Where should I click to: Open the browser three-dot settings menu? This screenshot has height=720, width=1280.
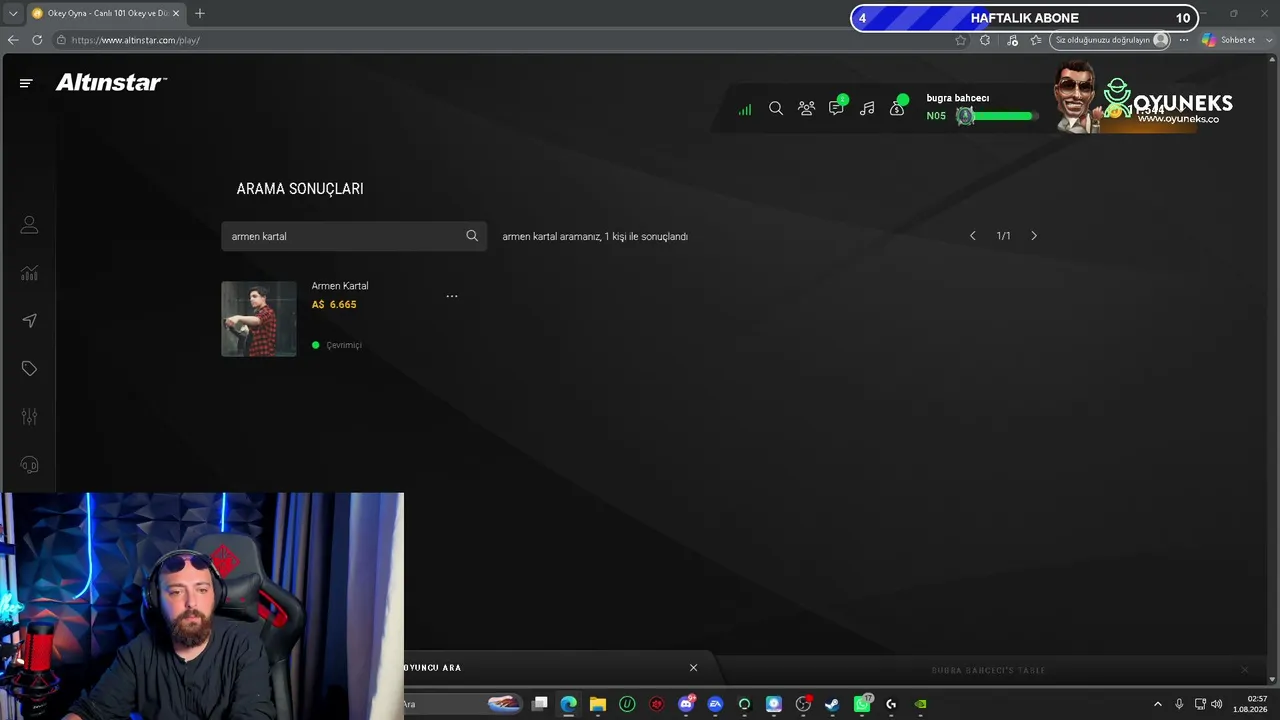click(x=1184, y=40)
